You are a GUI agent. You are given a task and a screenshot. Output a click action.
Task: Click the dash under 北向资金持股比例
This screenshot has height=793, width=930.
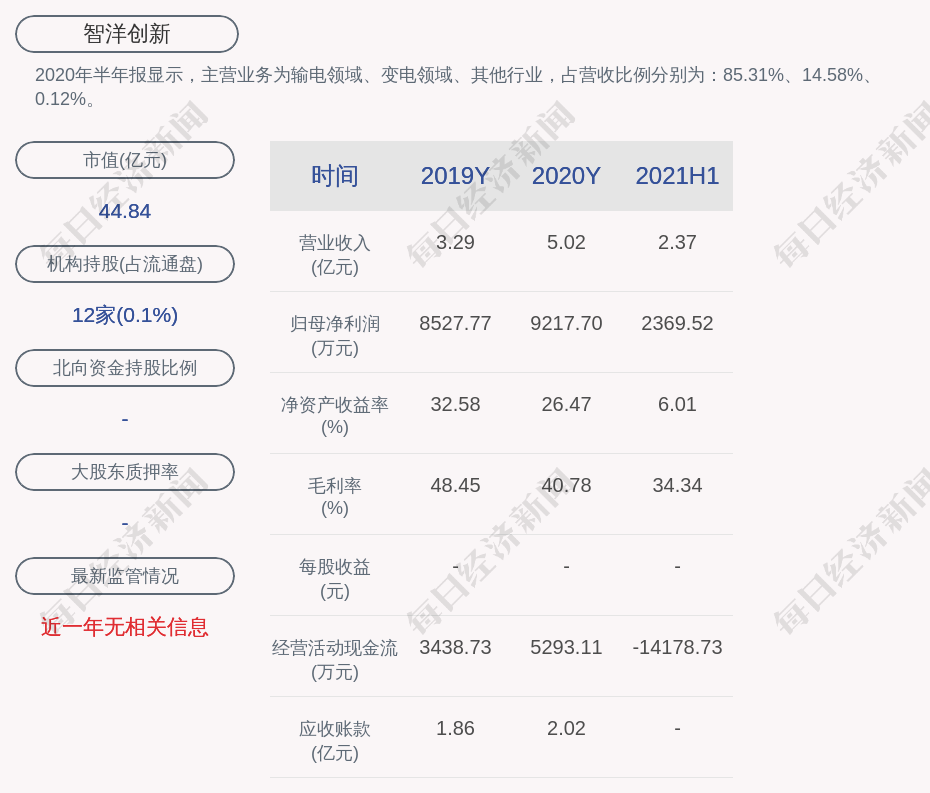(x=125, y=419)
